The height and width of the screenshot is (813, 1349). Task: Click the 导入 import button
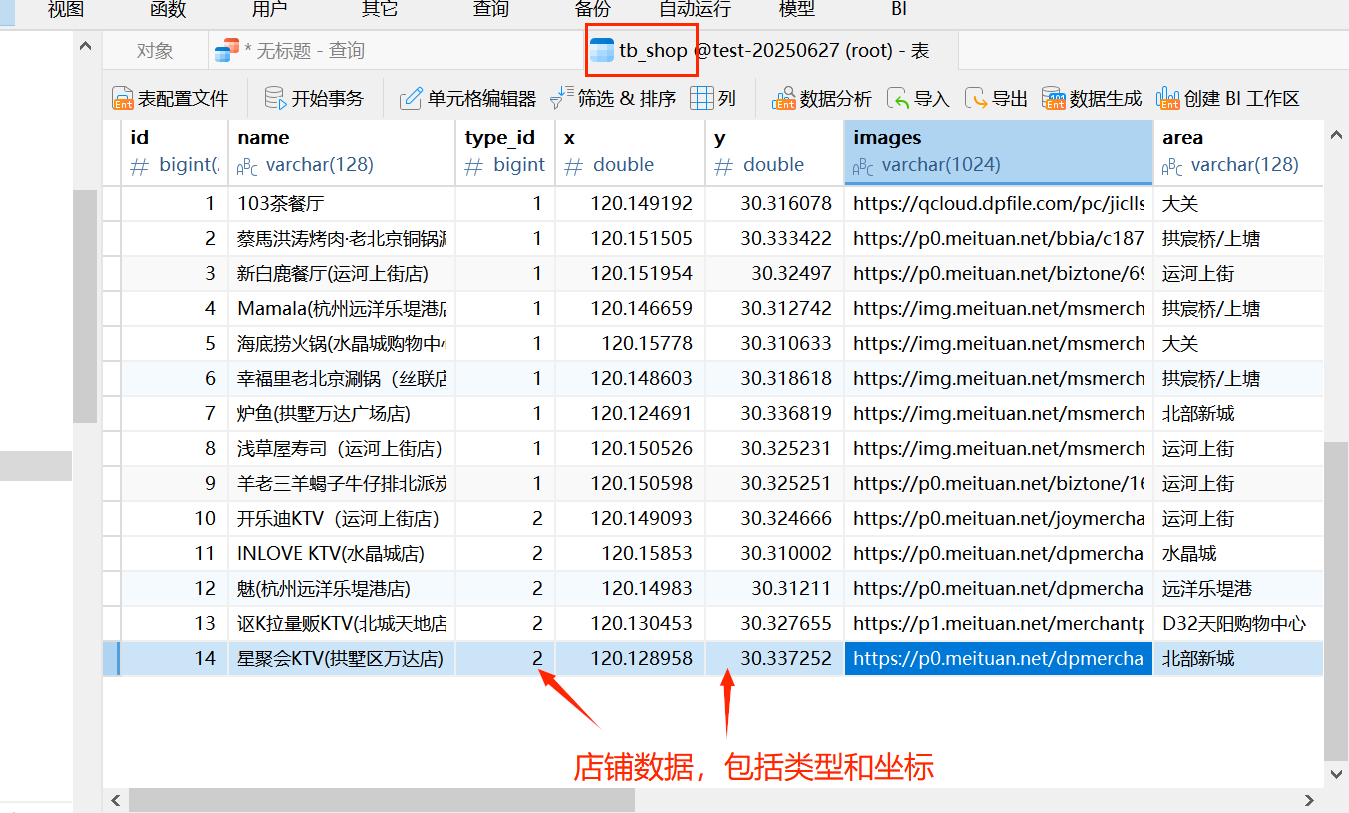pos(918,98)
